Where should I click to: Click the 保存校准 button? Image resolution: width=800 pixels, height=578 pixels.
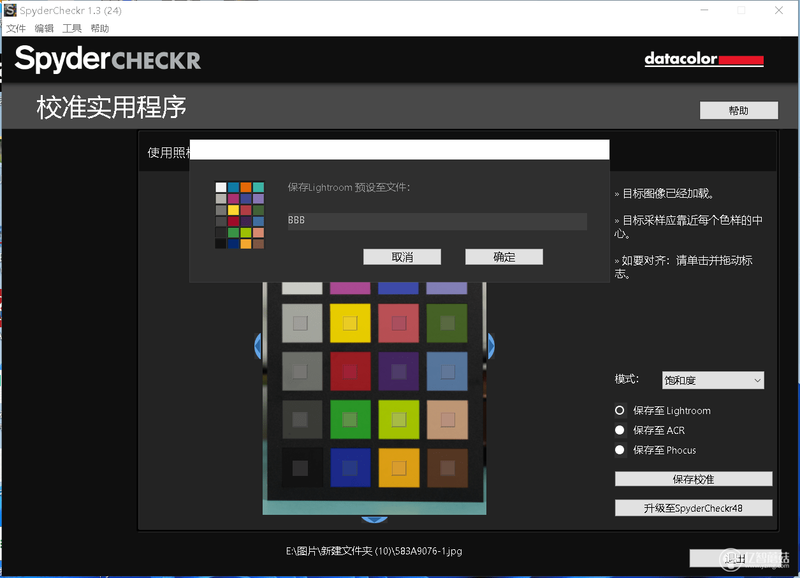tap(693, 479)
